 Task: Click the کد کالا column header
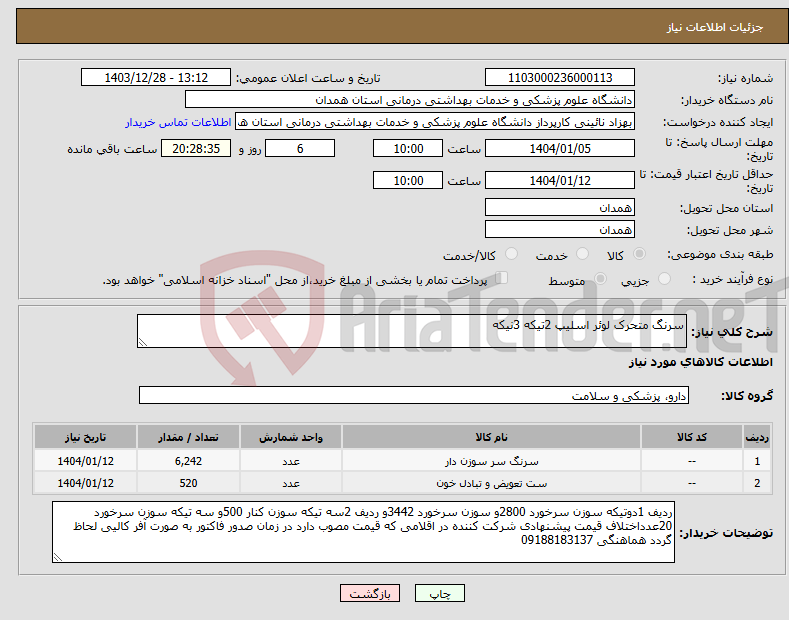coord(692,437)
